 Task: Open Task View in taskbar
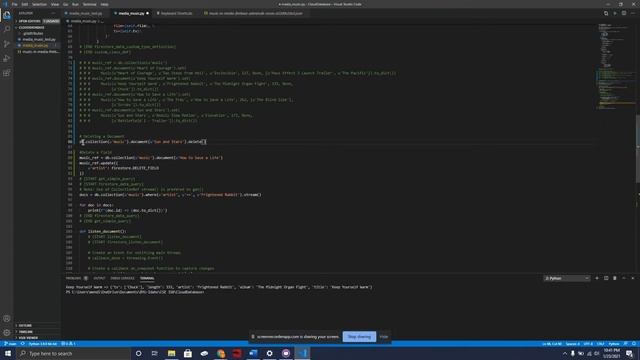coord(155,353)
